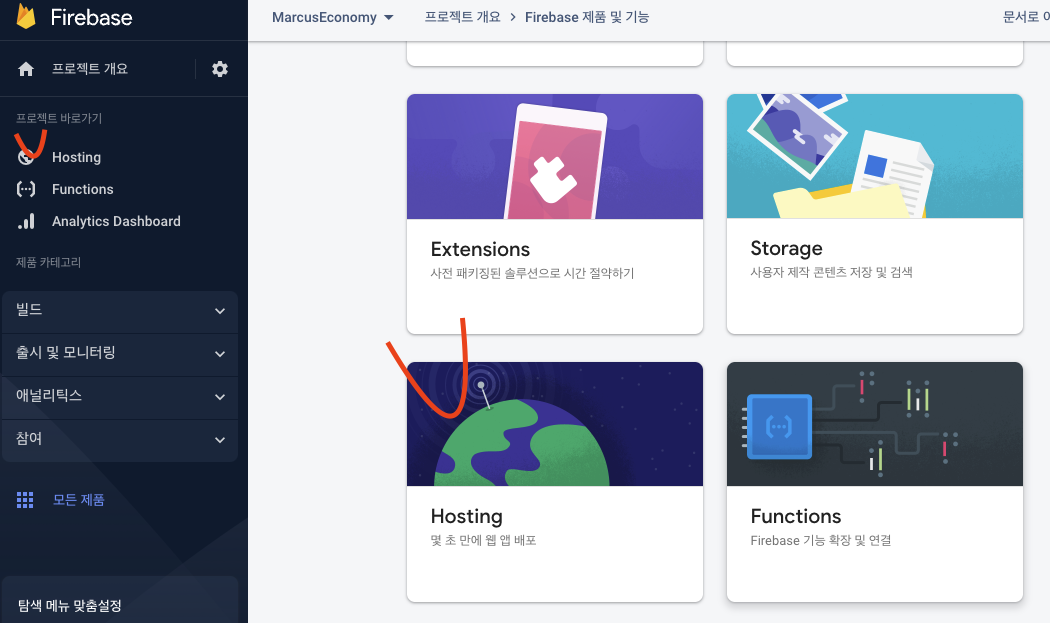Image resolution: width=1050 pixels, height=623 pixels.
Task: Open Hosting shortcut in sidebar
Action: 76,157
